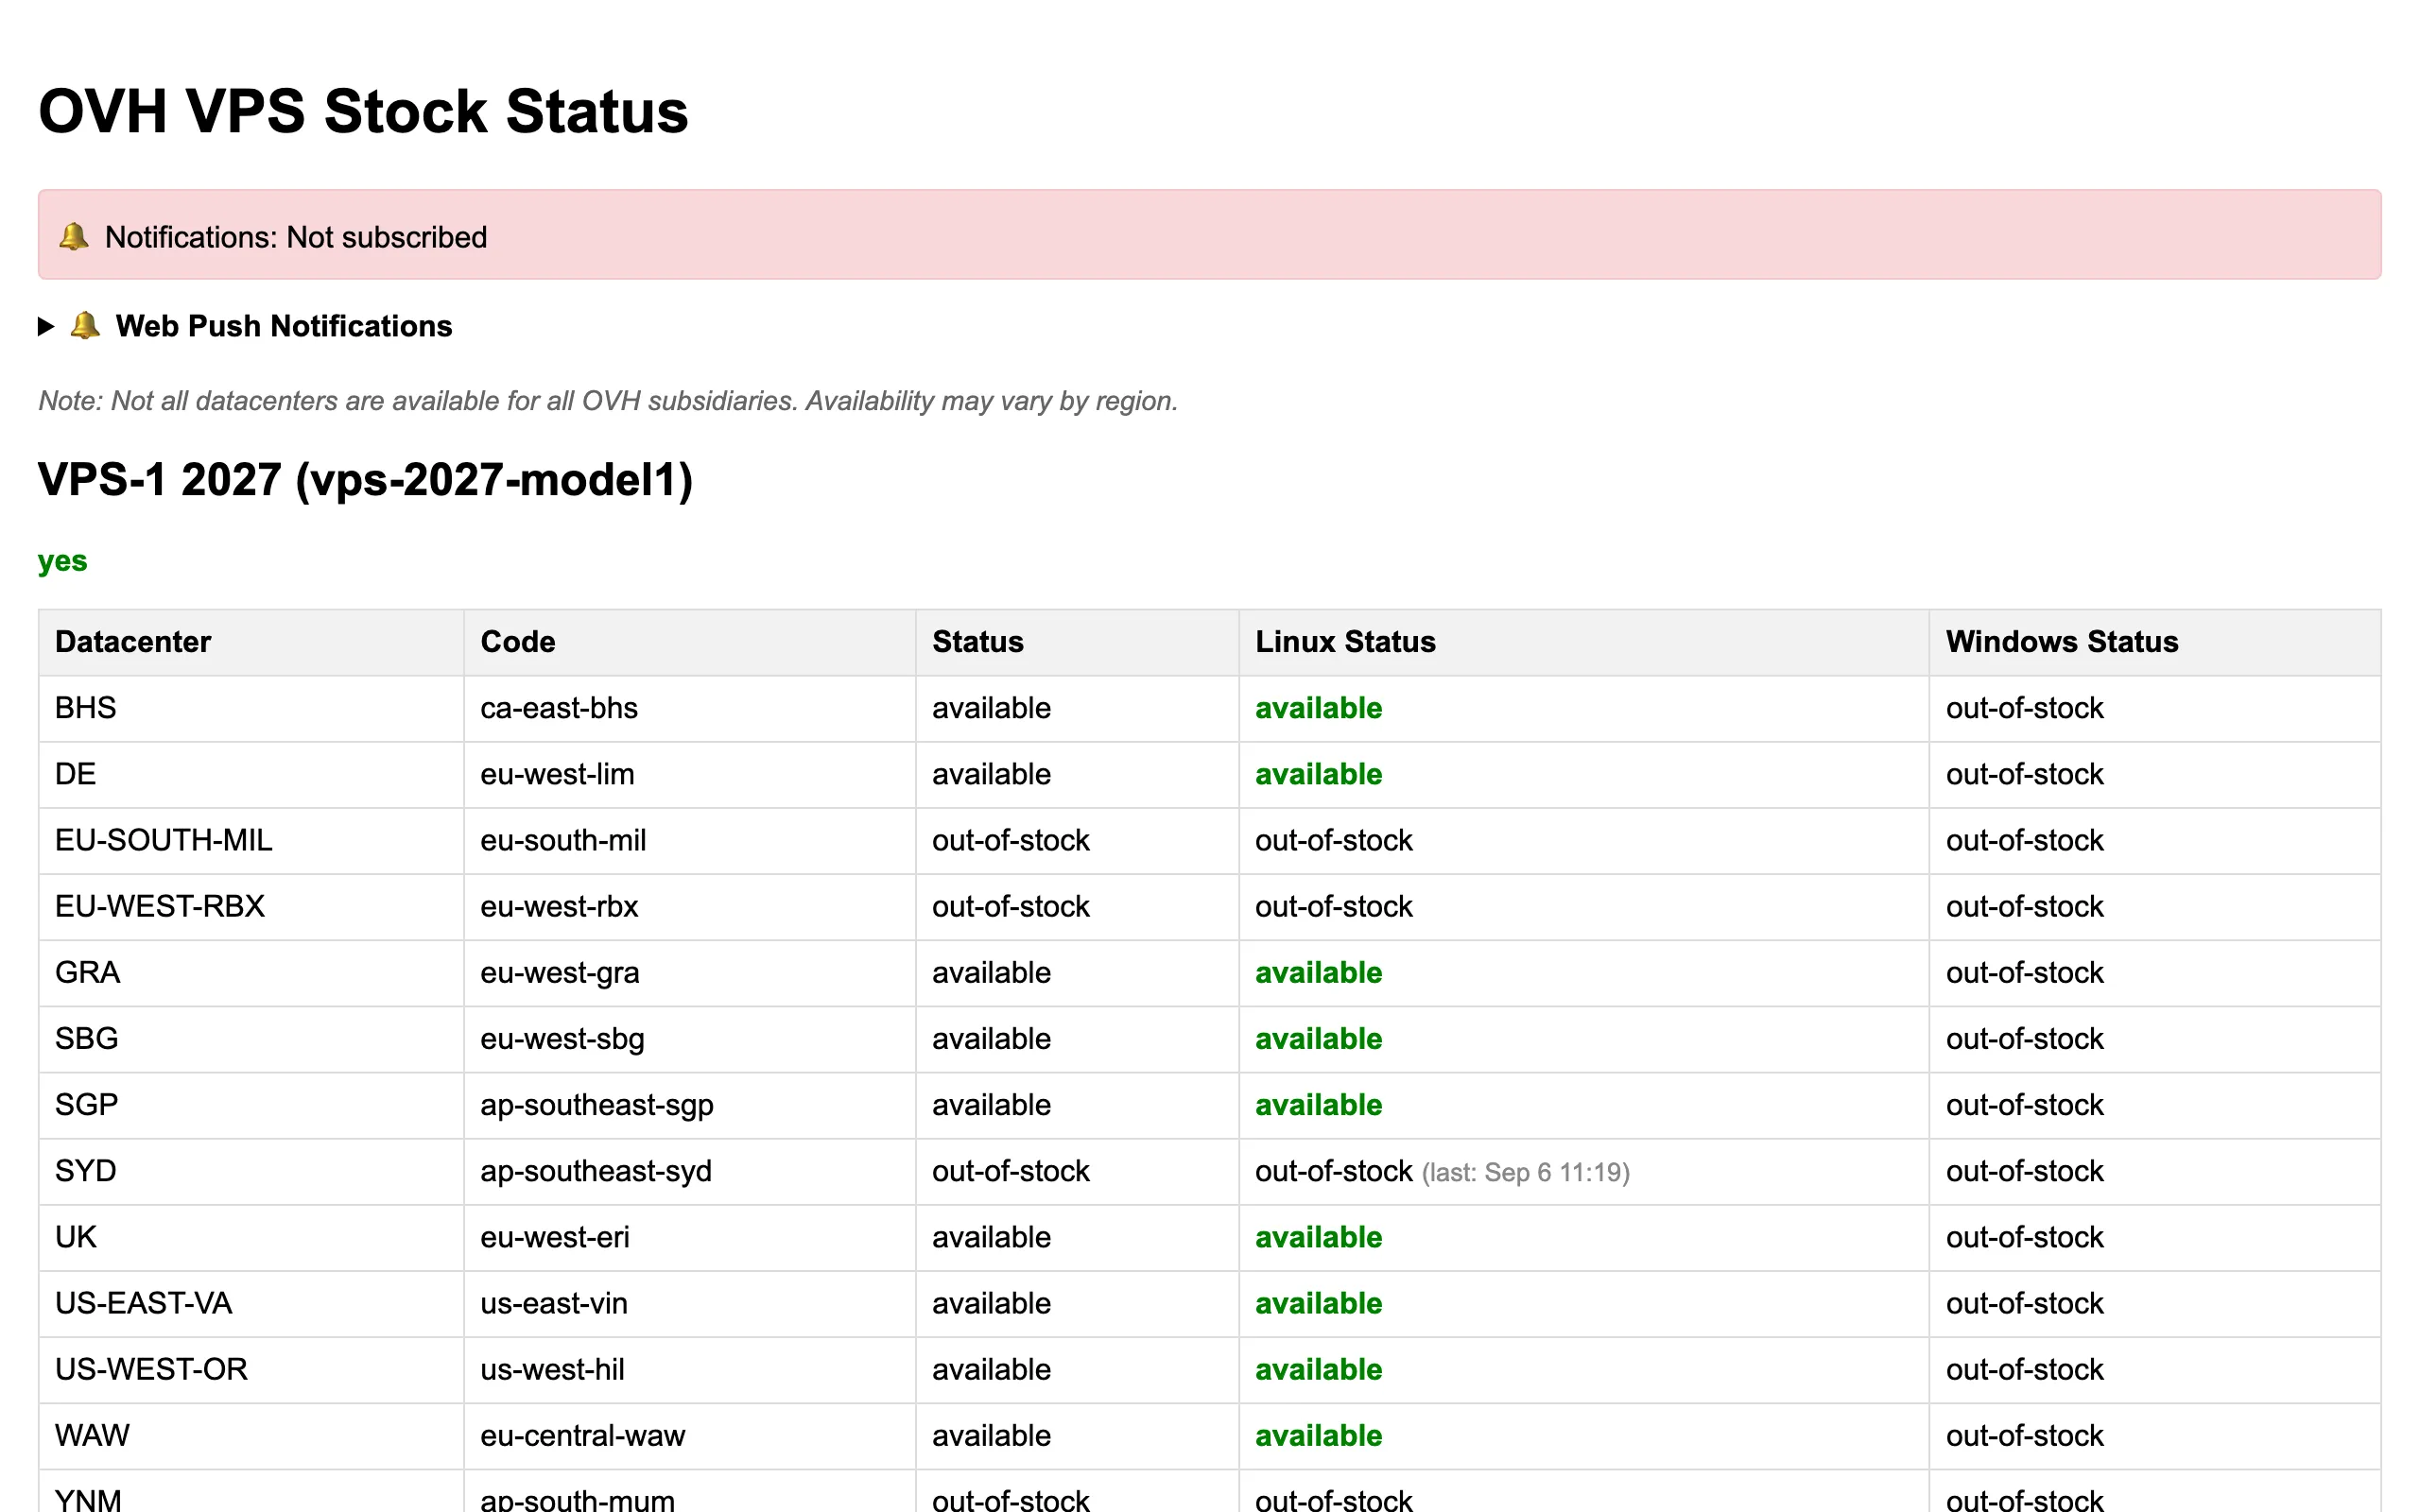This screenshot has height=1512, width=2420.
Task: Select the 'eu-west-rbx' code cell
Action: 689,906
